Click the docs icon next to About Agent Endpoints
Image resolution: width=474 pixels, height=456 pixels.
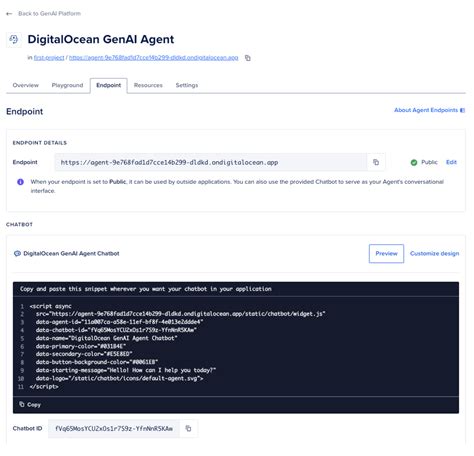coord(462,110)
